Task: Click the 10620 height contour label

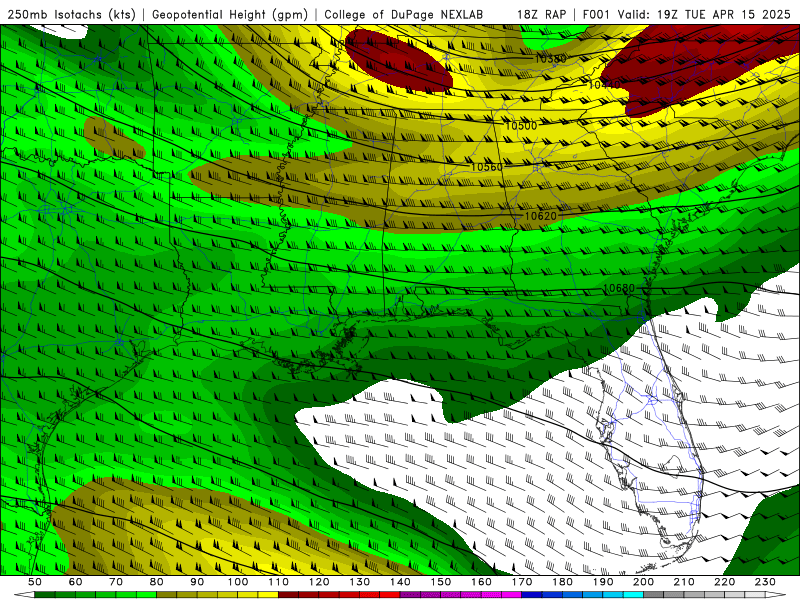Action: (x=540, y=216)
